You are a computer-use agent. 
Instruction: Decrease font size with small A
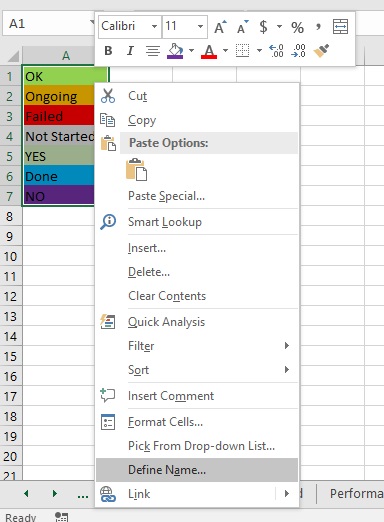coord(242,27)
